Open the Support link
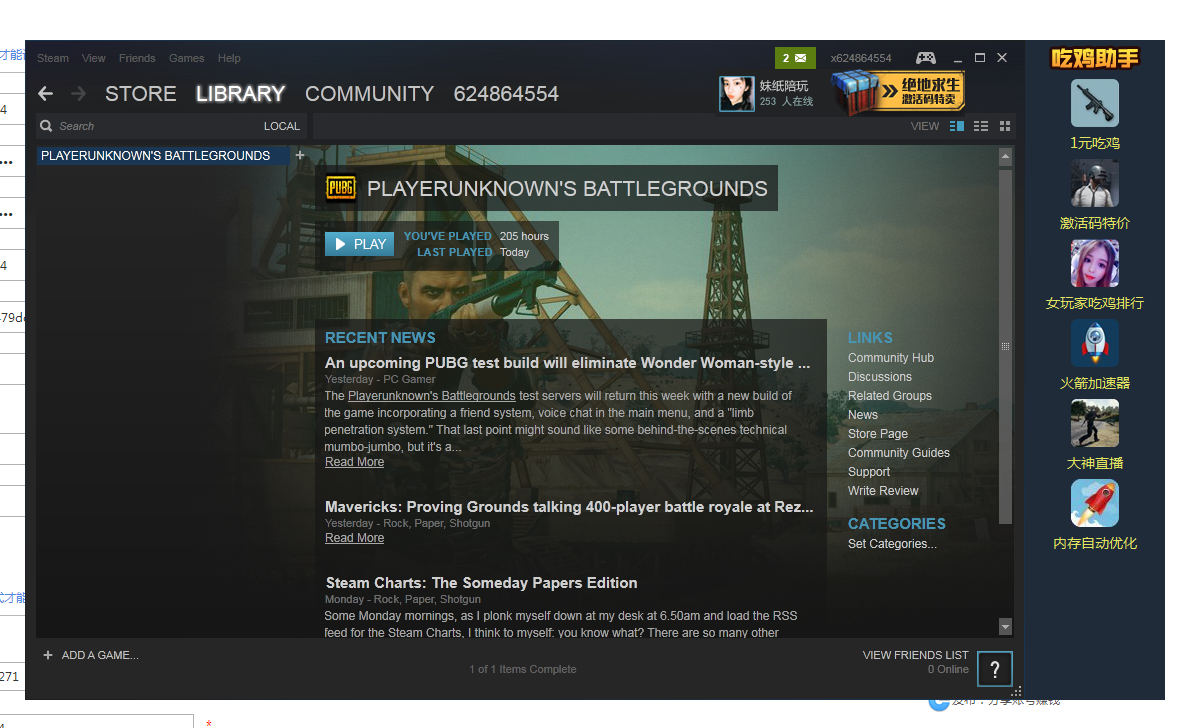Screen dimensions: 1187x728 tap(869, 471)
